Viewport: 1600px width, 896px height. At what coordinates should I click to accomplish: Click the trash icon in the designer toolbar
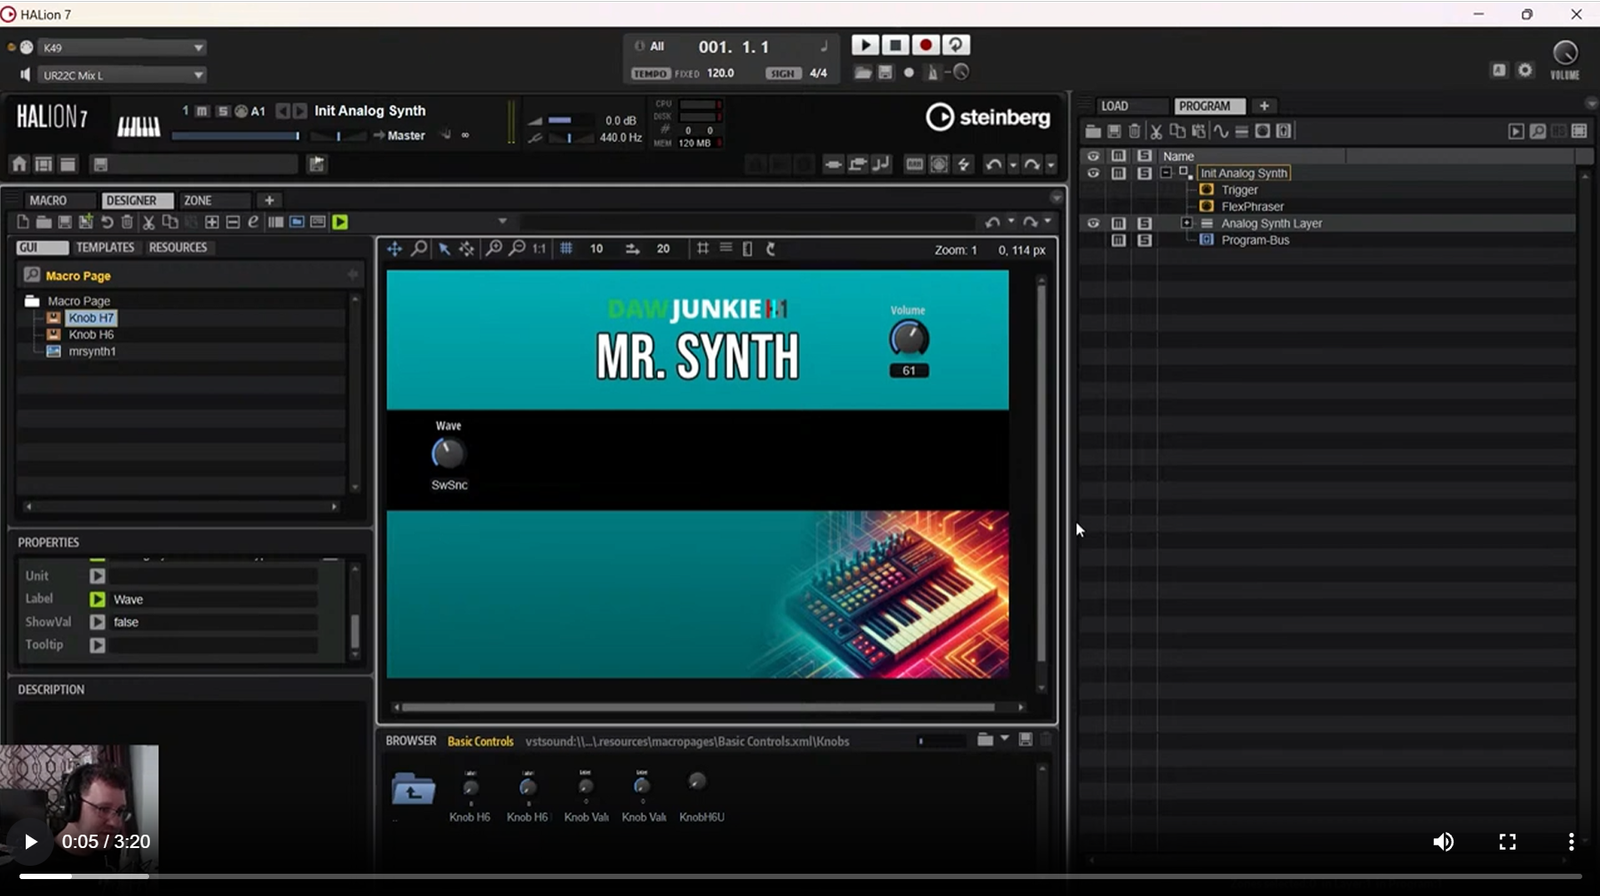[x=127, y=222]
